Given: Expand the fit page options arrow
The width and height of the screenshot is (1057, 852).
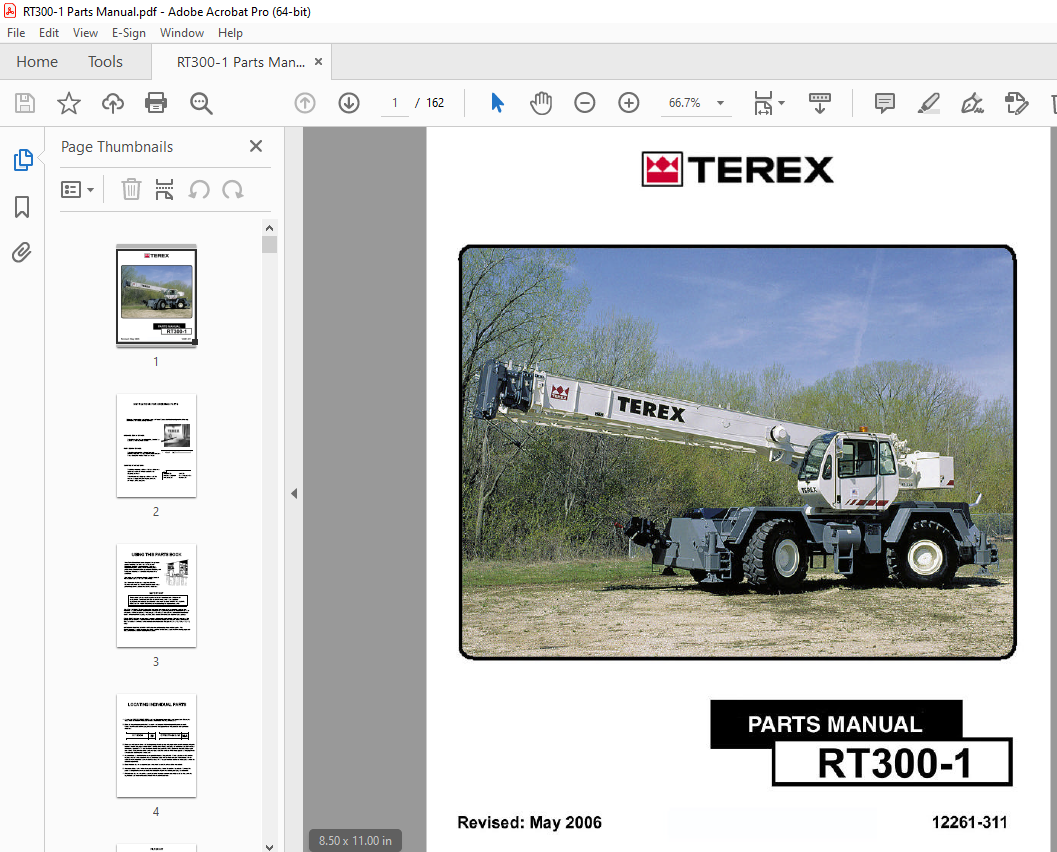Looking at the screenshot, I should [781, 103].
